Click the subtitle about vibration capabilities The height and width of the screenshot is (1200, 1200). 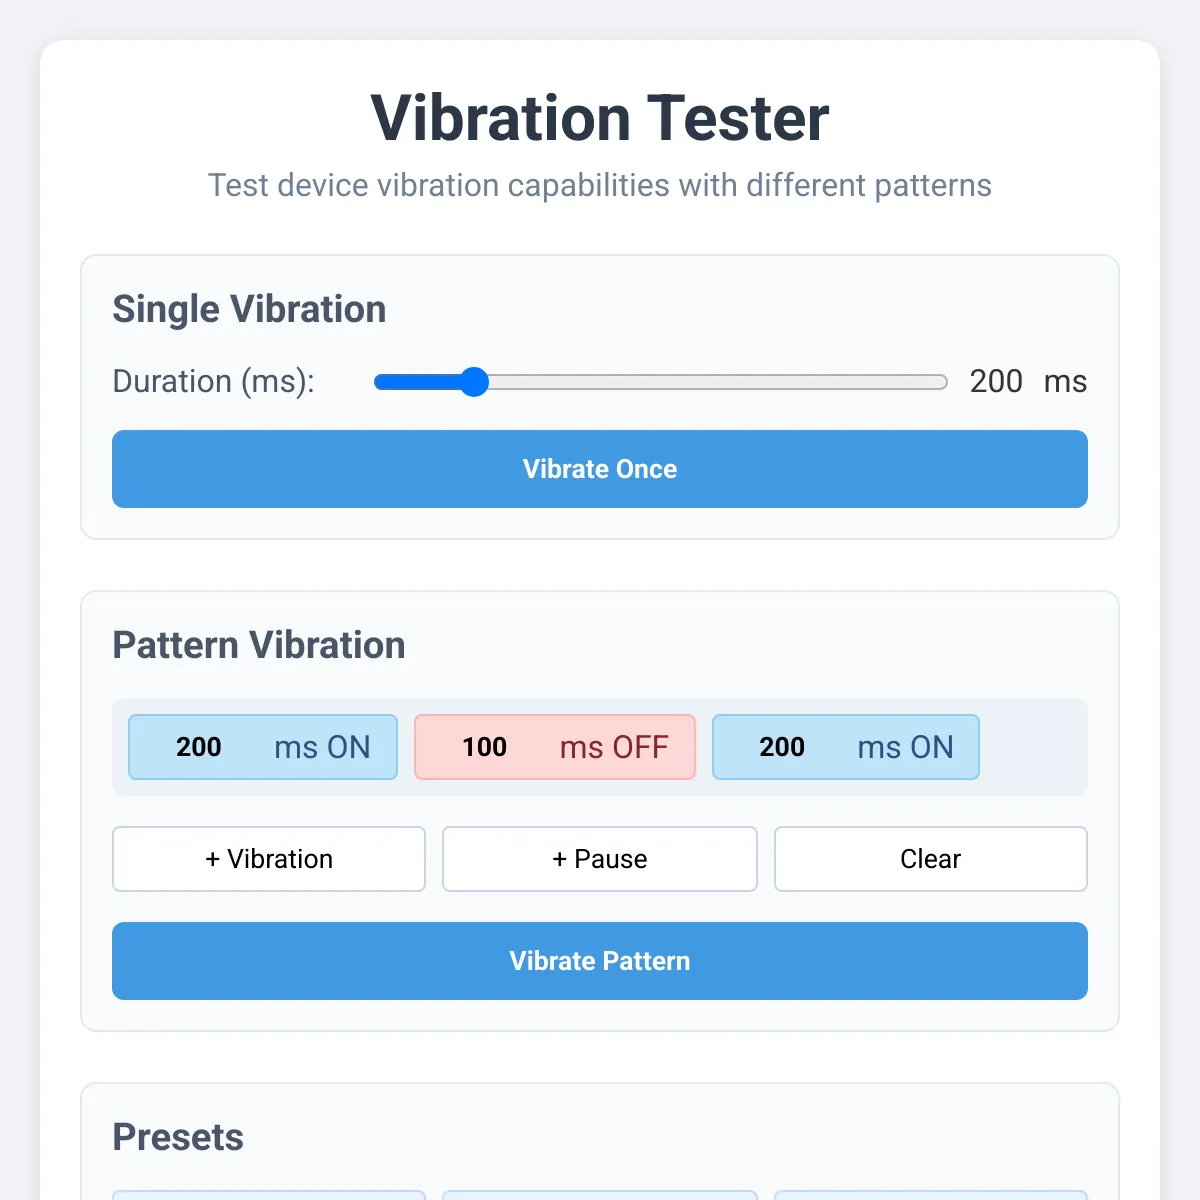600,185
